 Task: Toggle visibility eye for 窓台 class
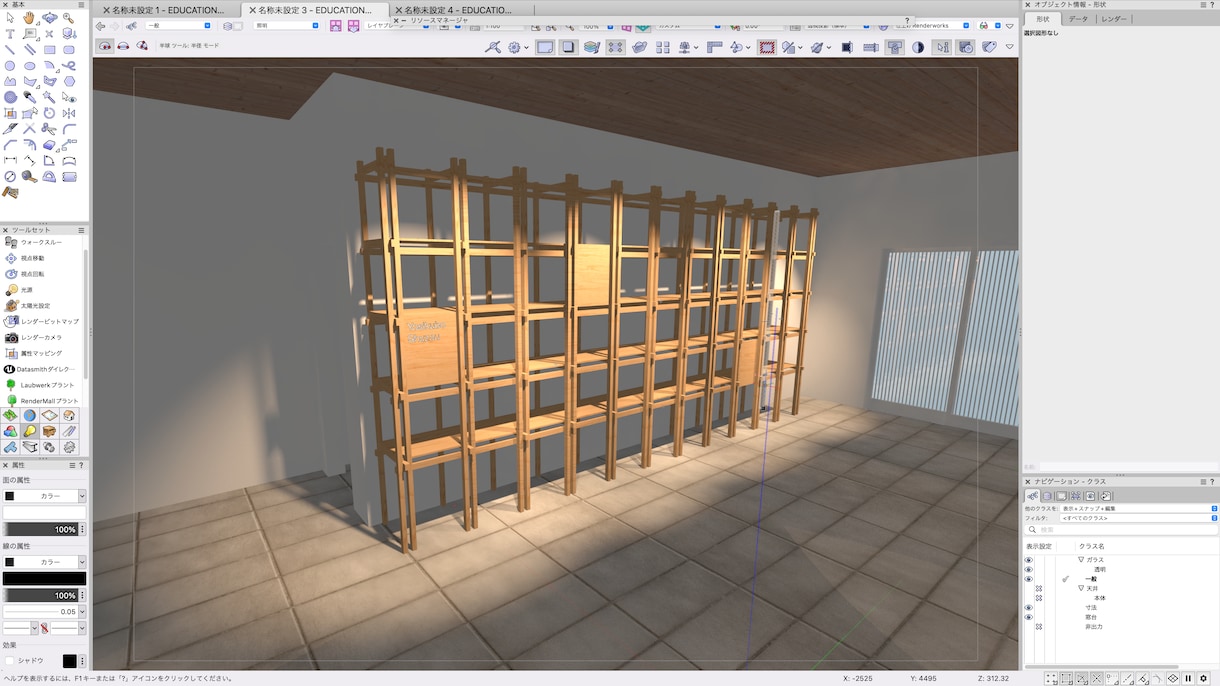pyautogui.click(x=1028, y=617)
